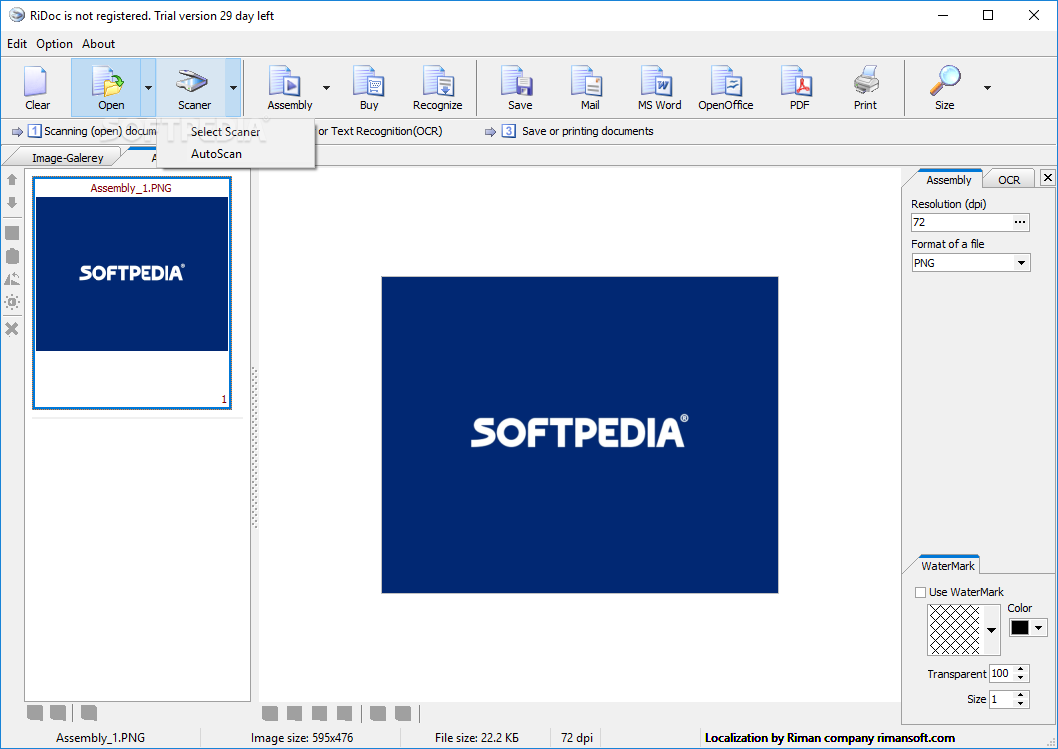
Task: Open the dropdown arrow next to Assembly
Action: [x=327, y=88]
